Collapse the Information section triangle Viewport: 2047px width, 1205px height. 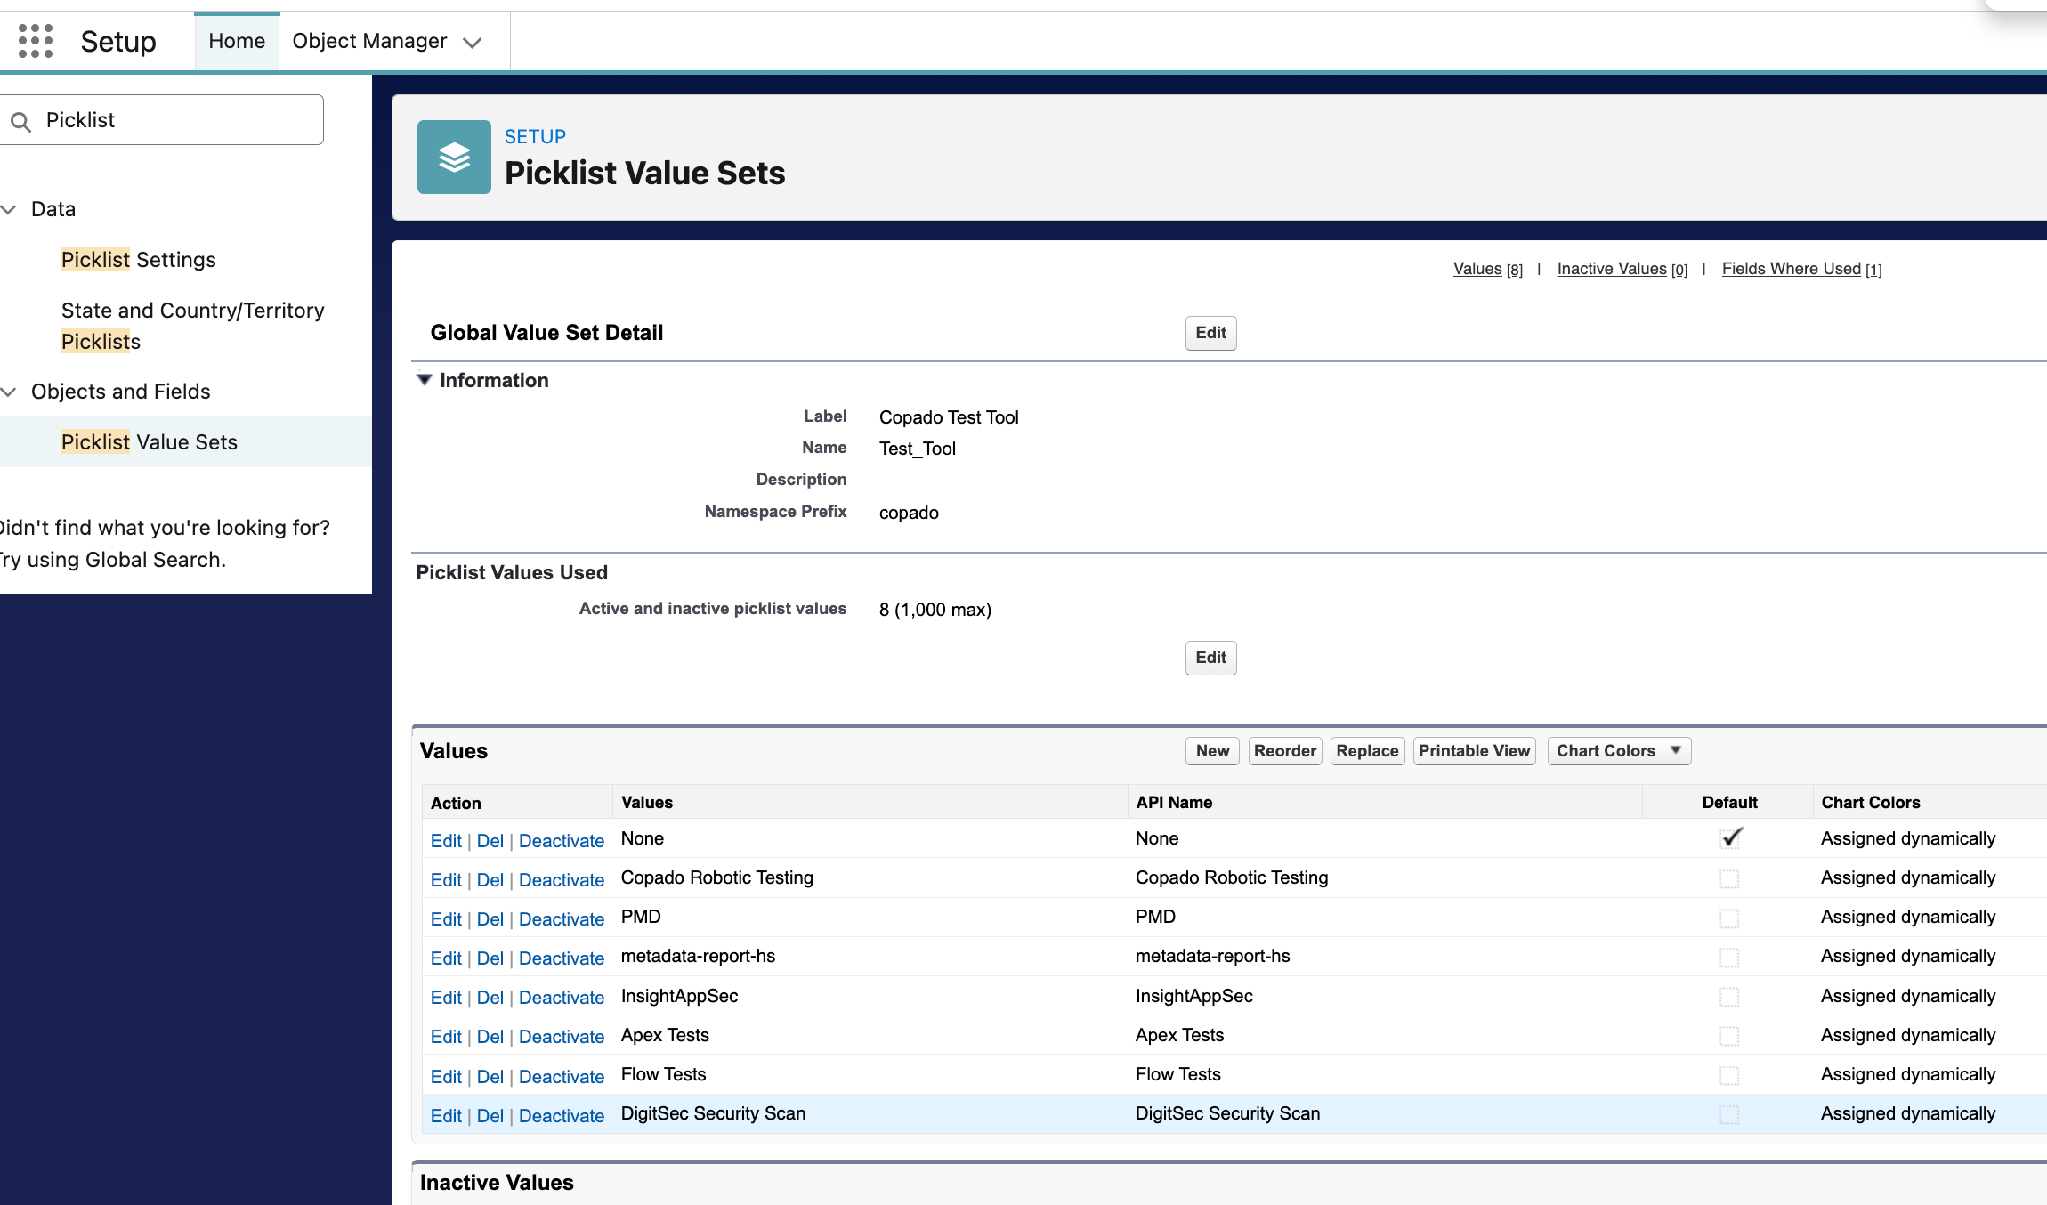tap(424, 380)
